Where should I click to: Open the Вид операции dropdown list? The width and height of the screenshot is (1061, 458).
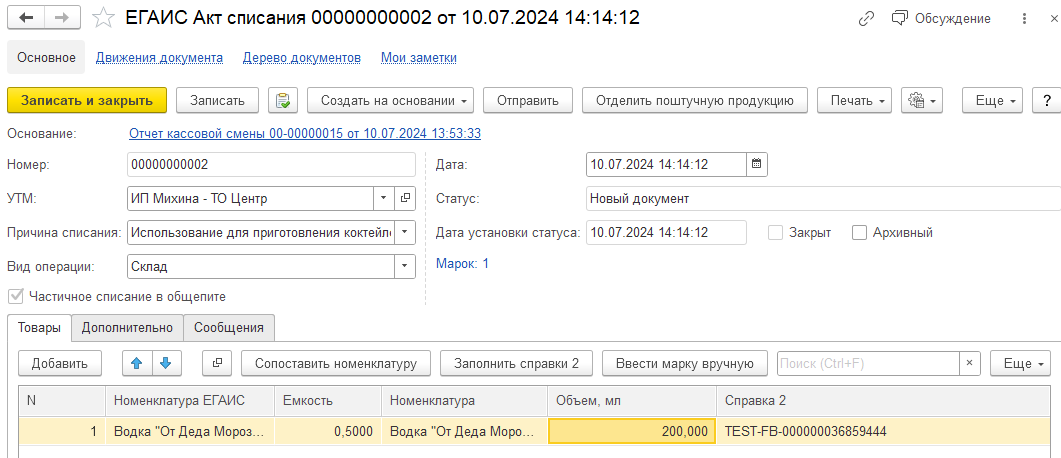click(405, 267)
